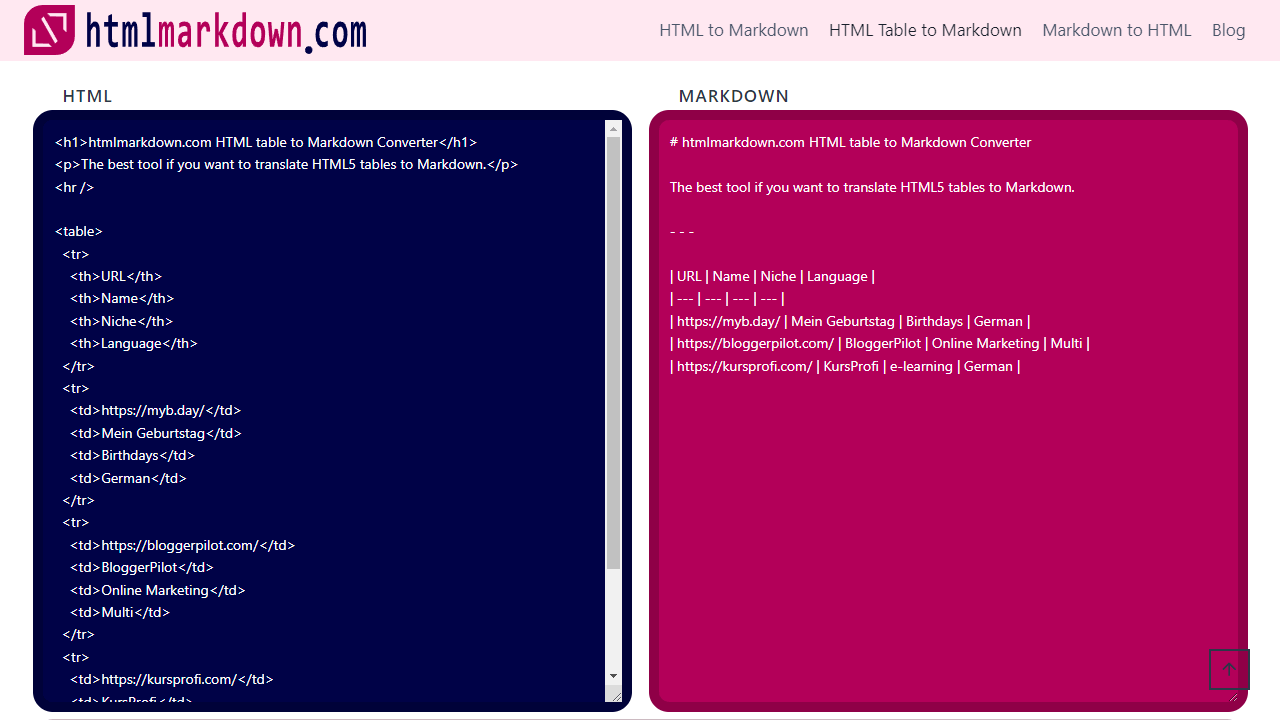Click the HTML editor scrollbar up arrow
Viewport: 1280px width, 720px height.
click(x=614, y=128)
